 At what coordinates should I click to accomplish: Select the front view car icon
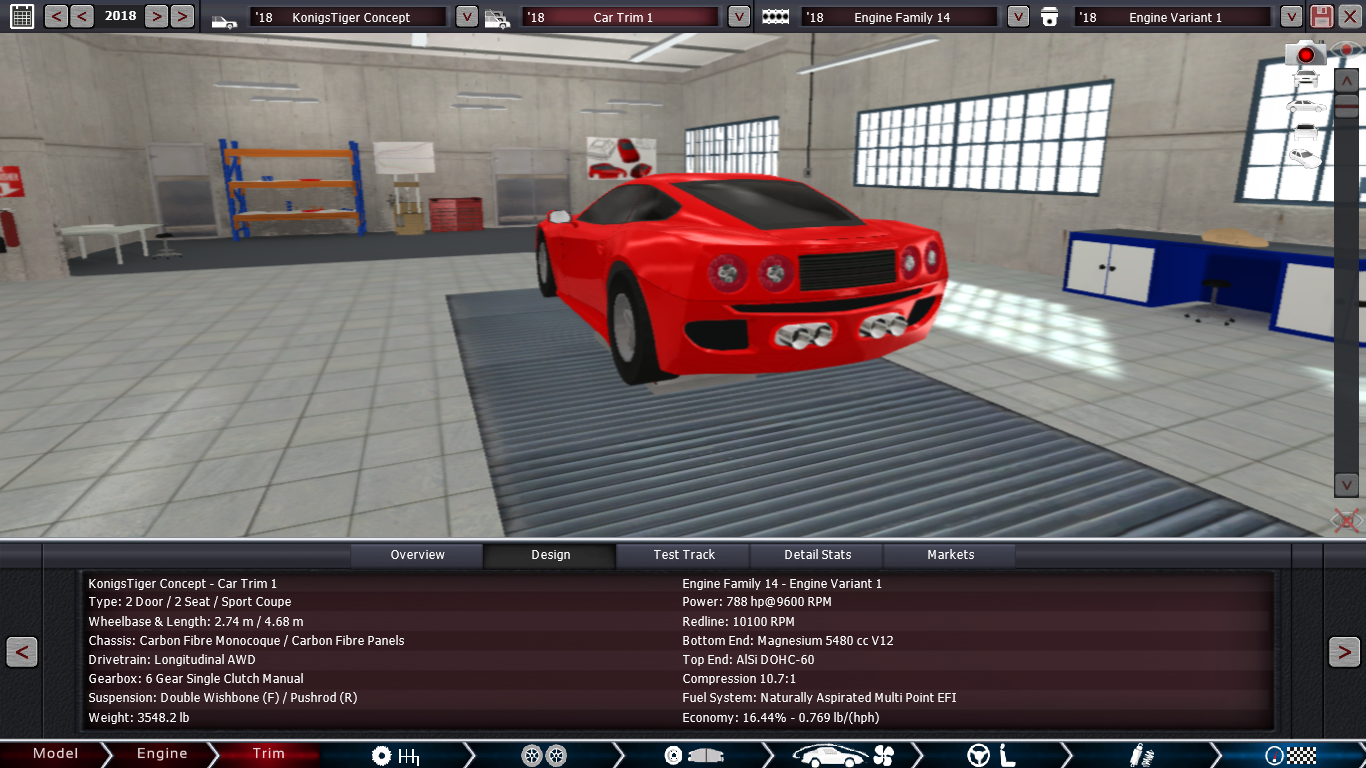tap(1305, 79)
